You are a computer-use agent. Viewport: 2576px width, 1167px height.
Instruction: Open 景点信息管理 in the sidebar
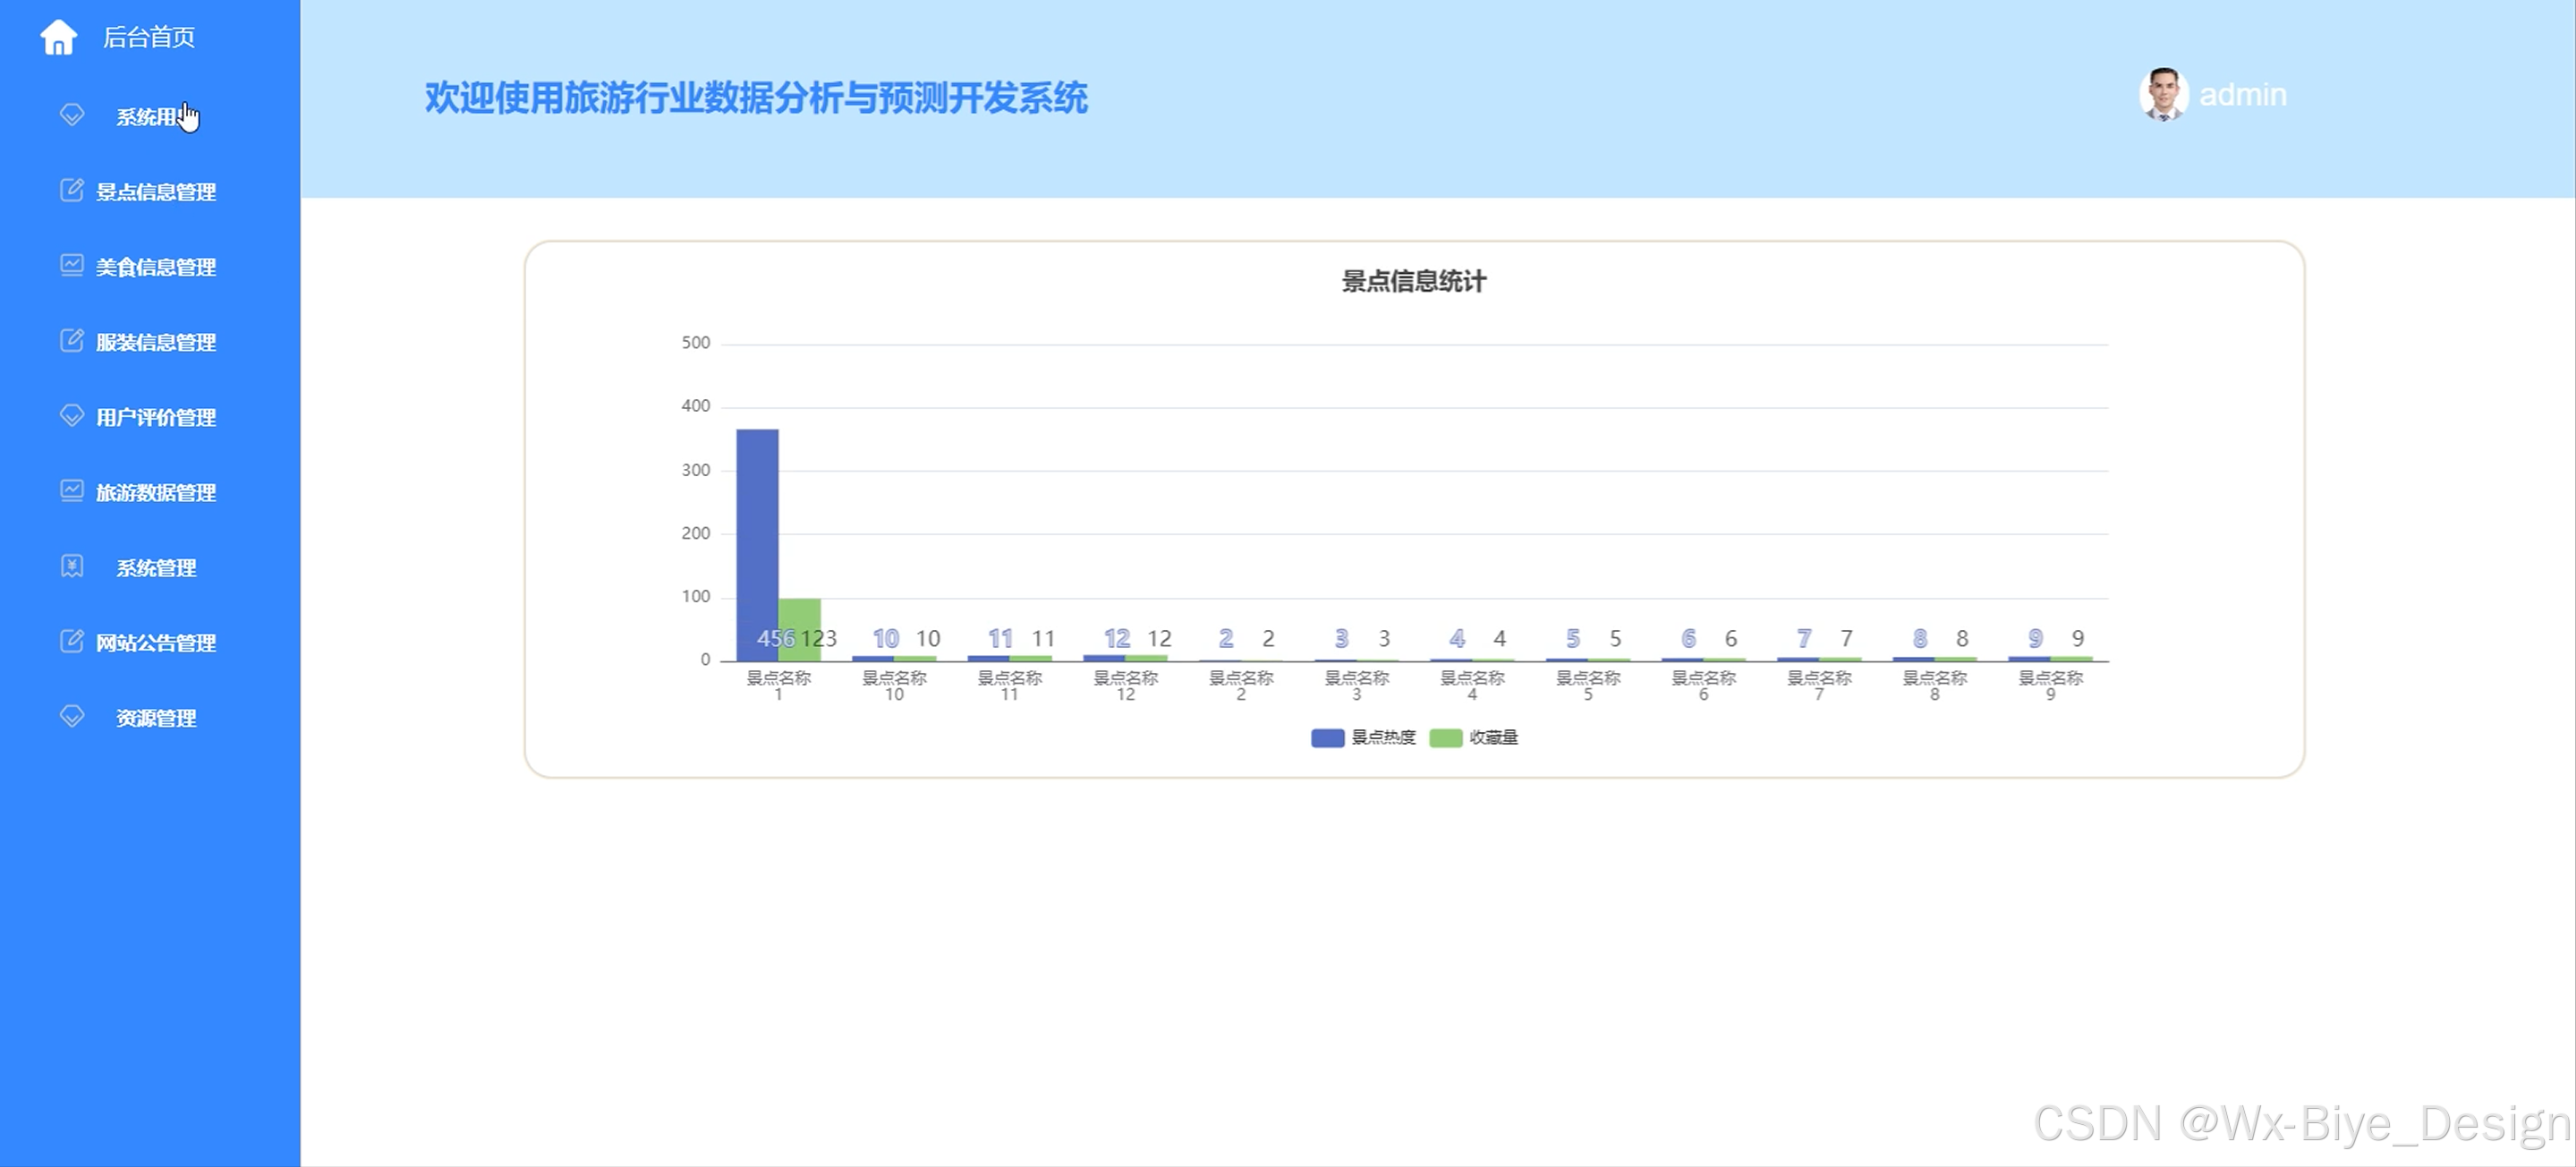tap(156, 192)
